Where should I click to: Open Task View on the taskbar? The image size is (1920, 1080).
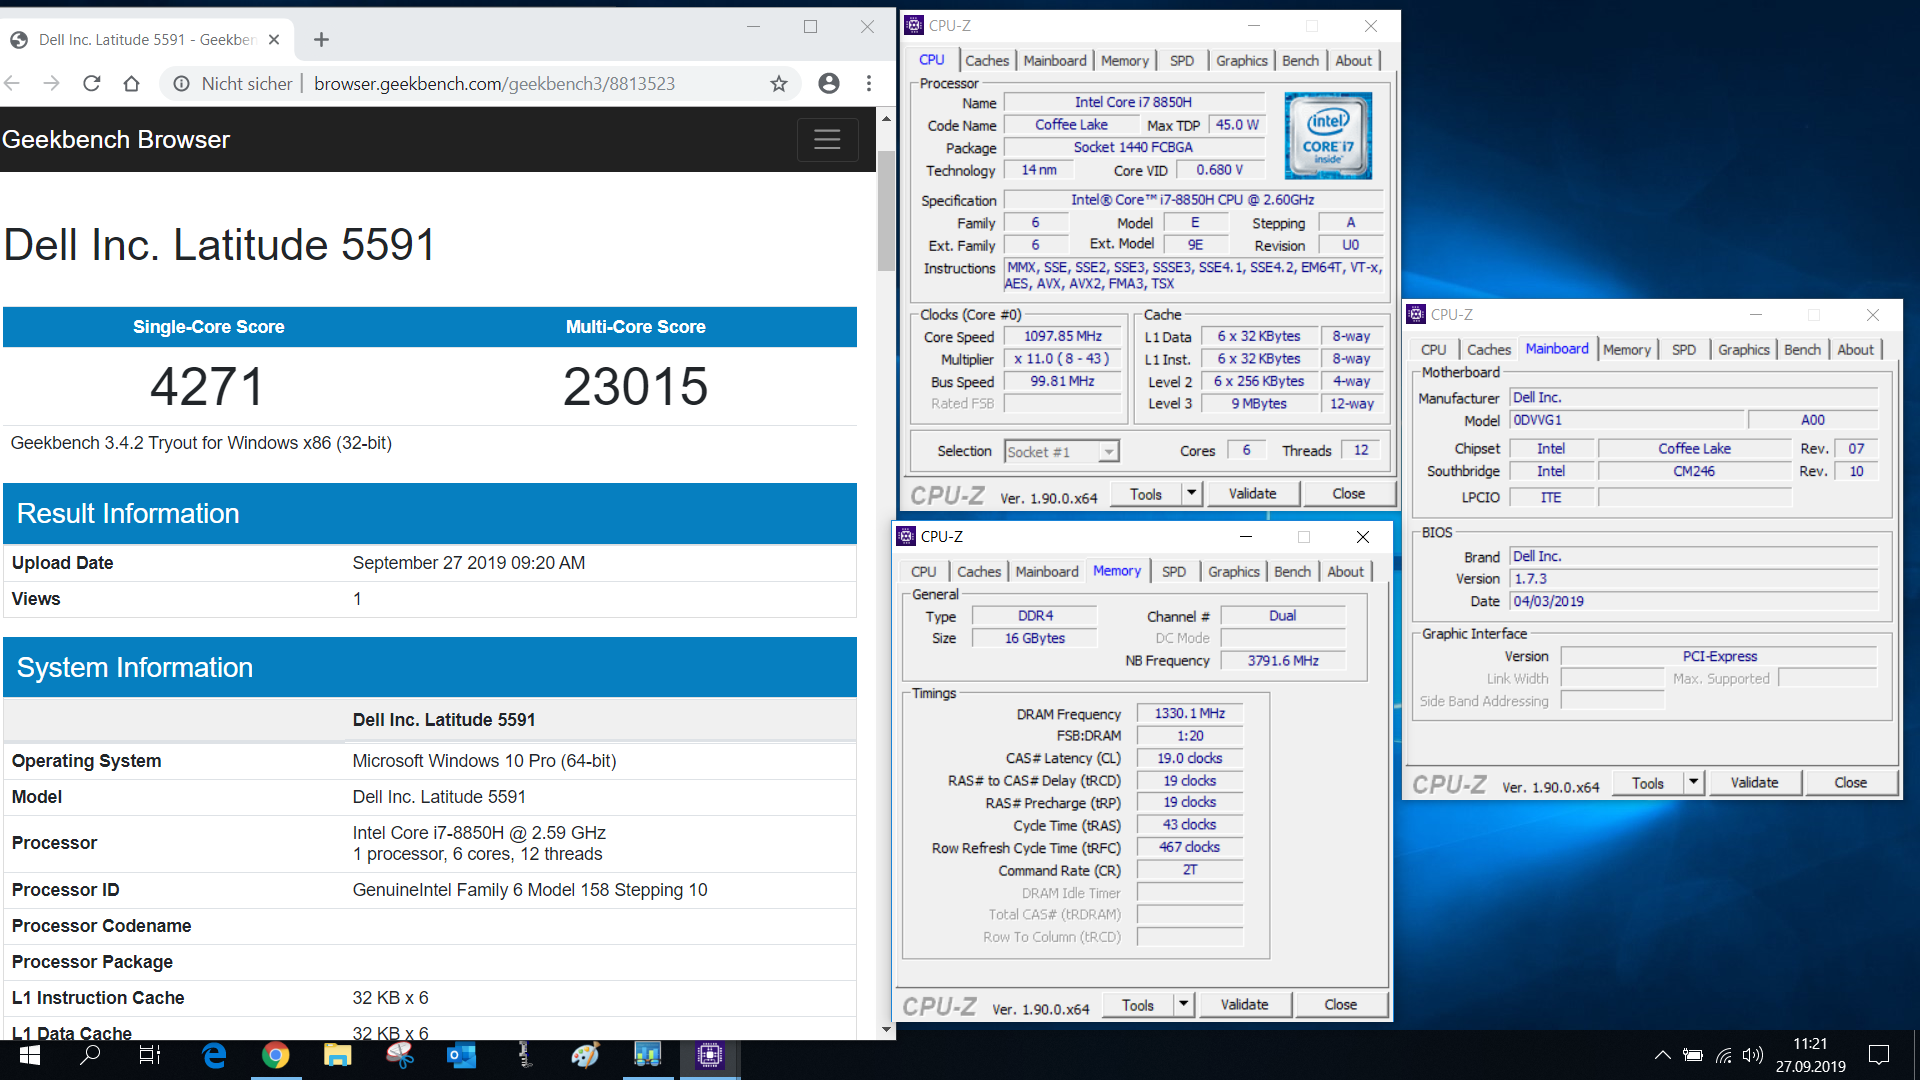(150, 1055)
